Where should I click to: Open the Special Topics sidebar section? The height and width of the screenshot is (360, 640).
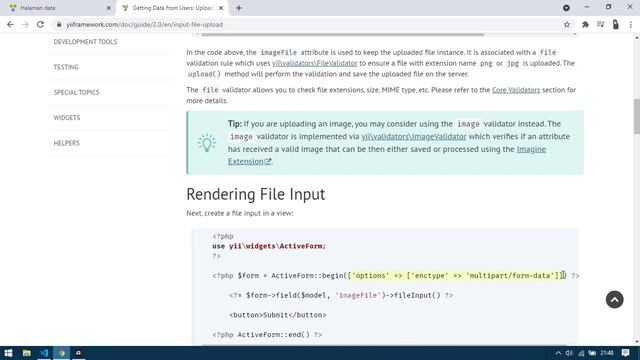[x=76, y=92]
